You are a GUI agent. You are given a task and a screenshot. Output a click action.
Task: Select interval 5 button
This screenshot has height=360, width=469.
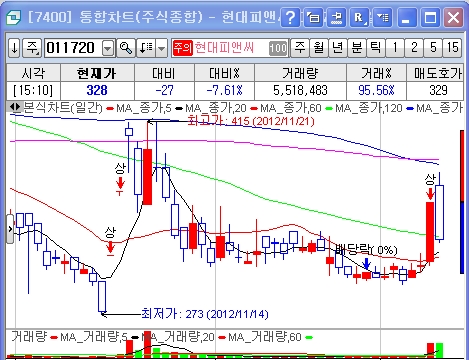tap(433, 48)
